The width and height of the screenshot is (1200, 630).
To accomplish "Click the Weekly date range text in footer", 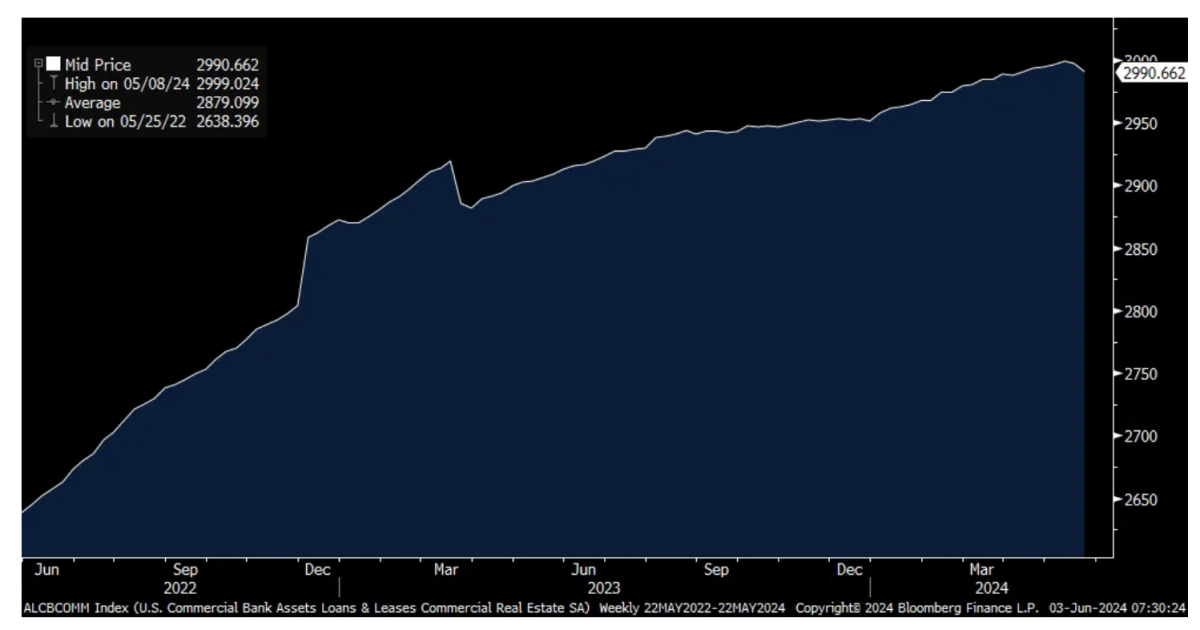I will [x=693, y=607].
